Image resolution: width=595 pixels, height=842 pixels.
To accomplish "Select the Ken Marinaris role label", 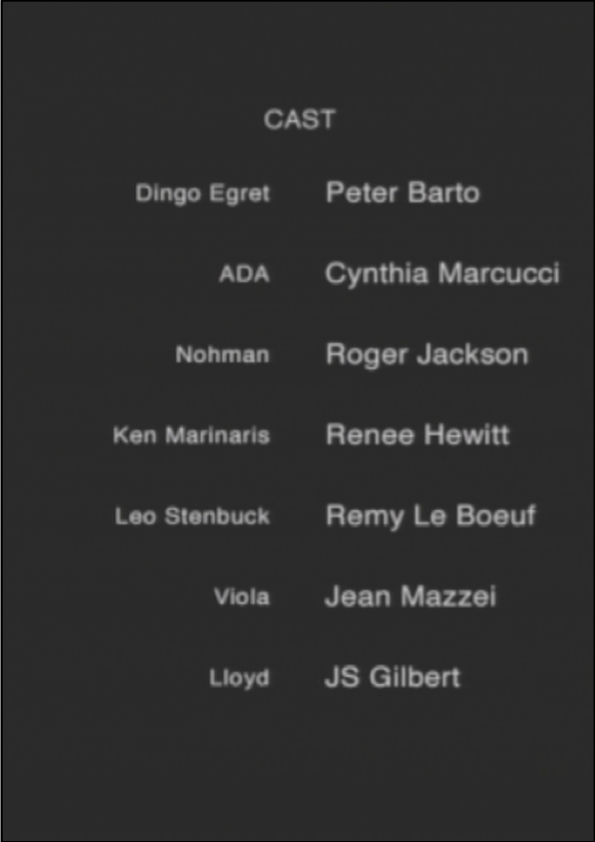I will 191,435.
